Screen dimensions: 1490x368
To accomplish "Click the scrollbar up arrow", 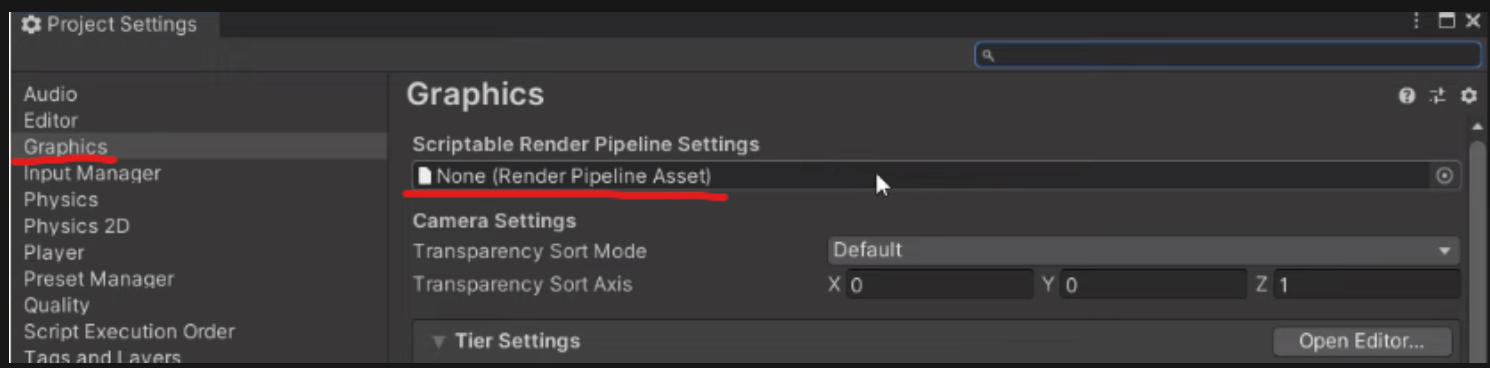I will pyautogui.click(x=1477, y=127).
